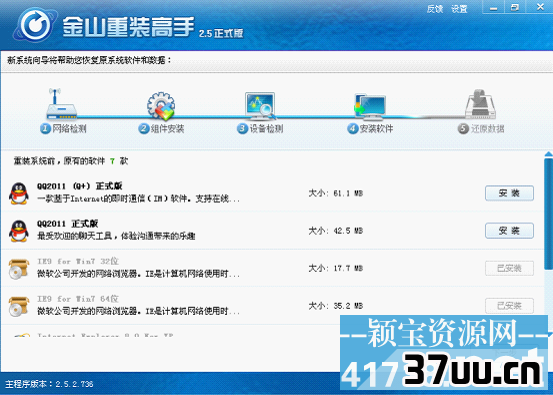Click the scrollbar up arrow of software list
The image size is (553, 395).
(x=548, y=154)
